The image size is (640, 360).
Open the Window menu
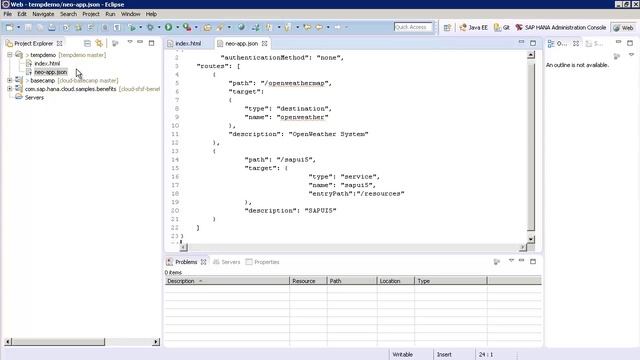(131, 14)
